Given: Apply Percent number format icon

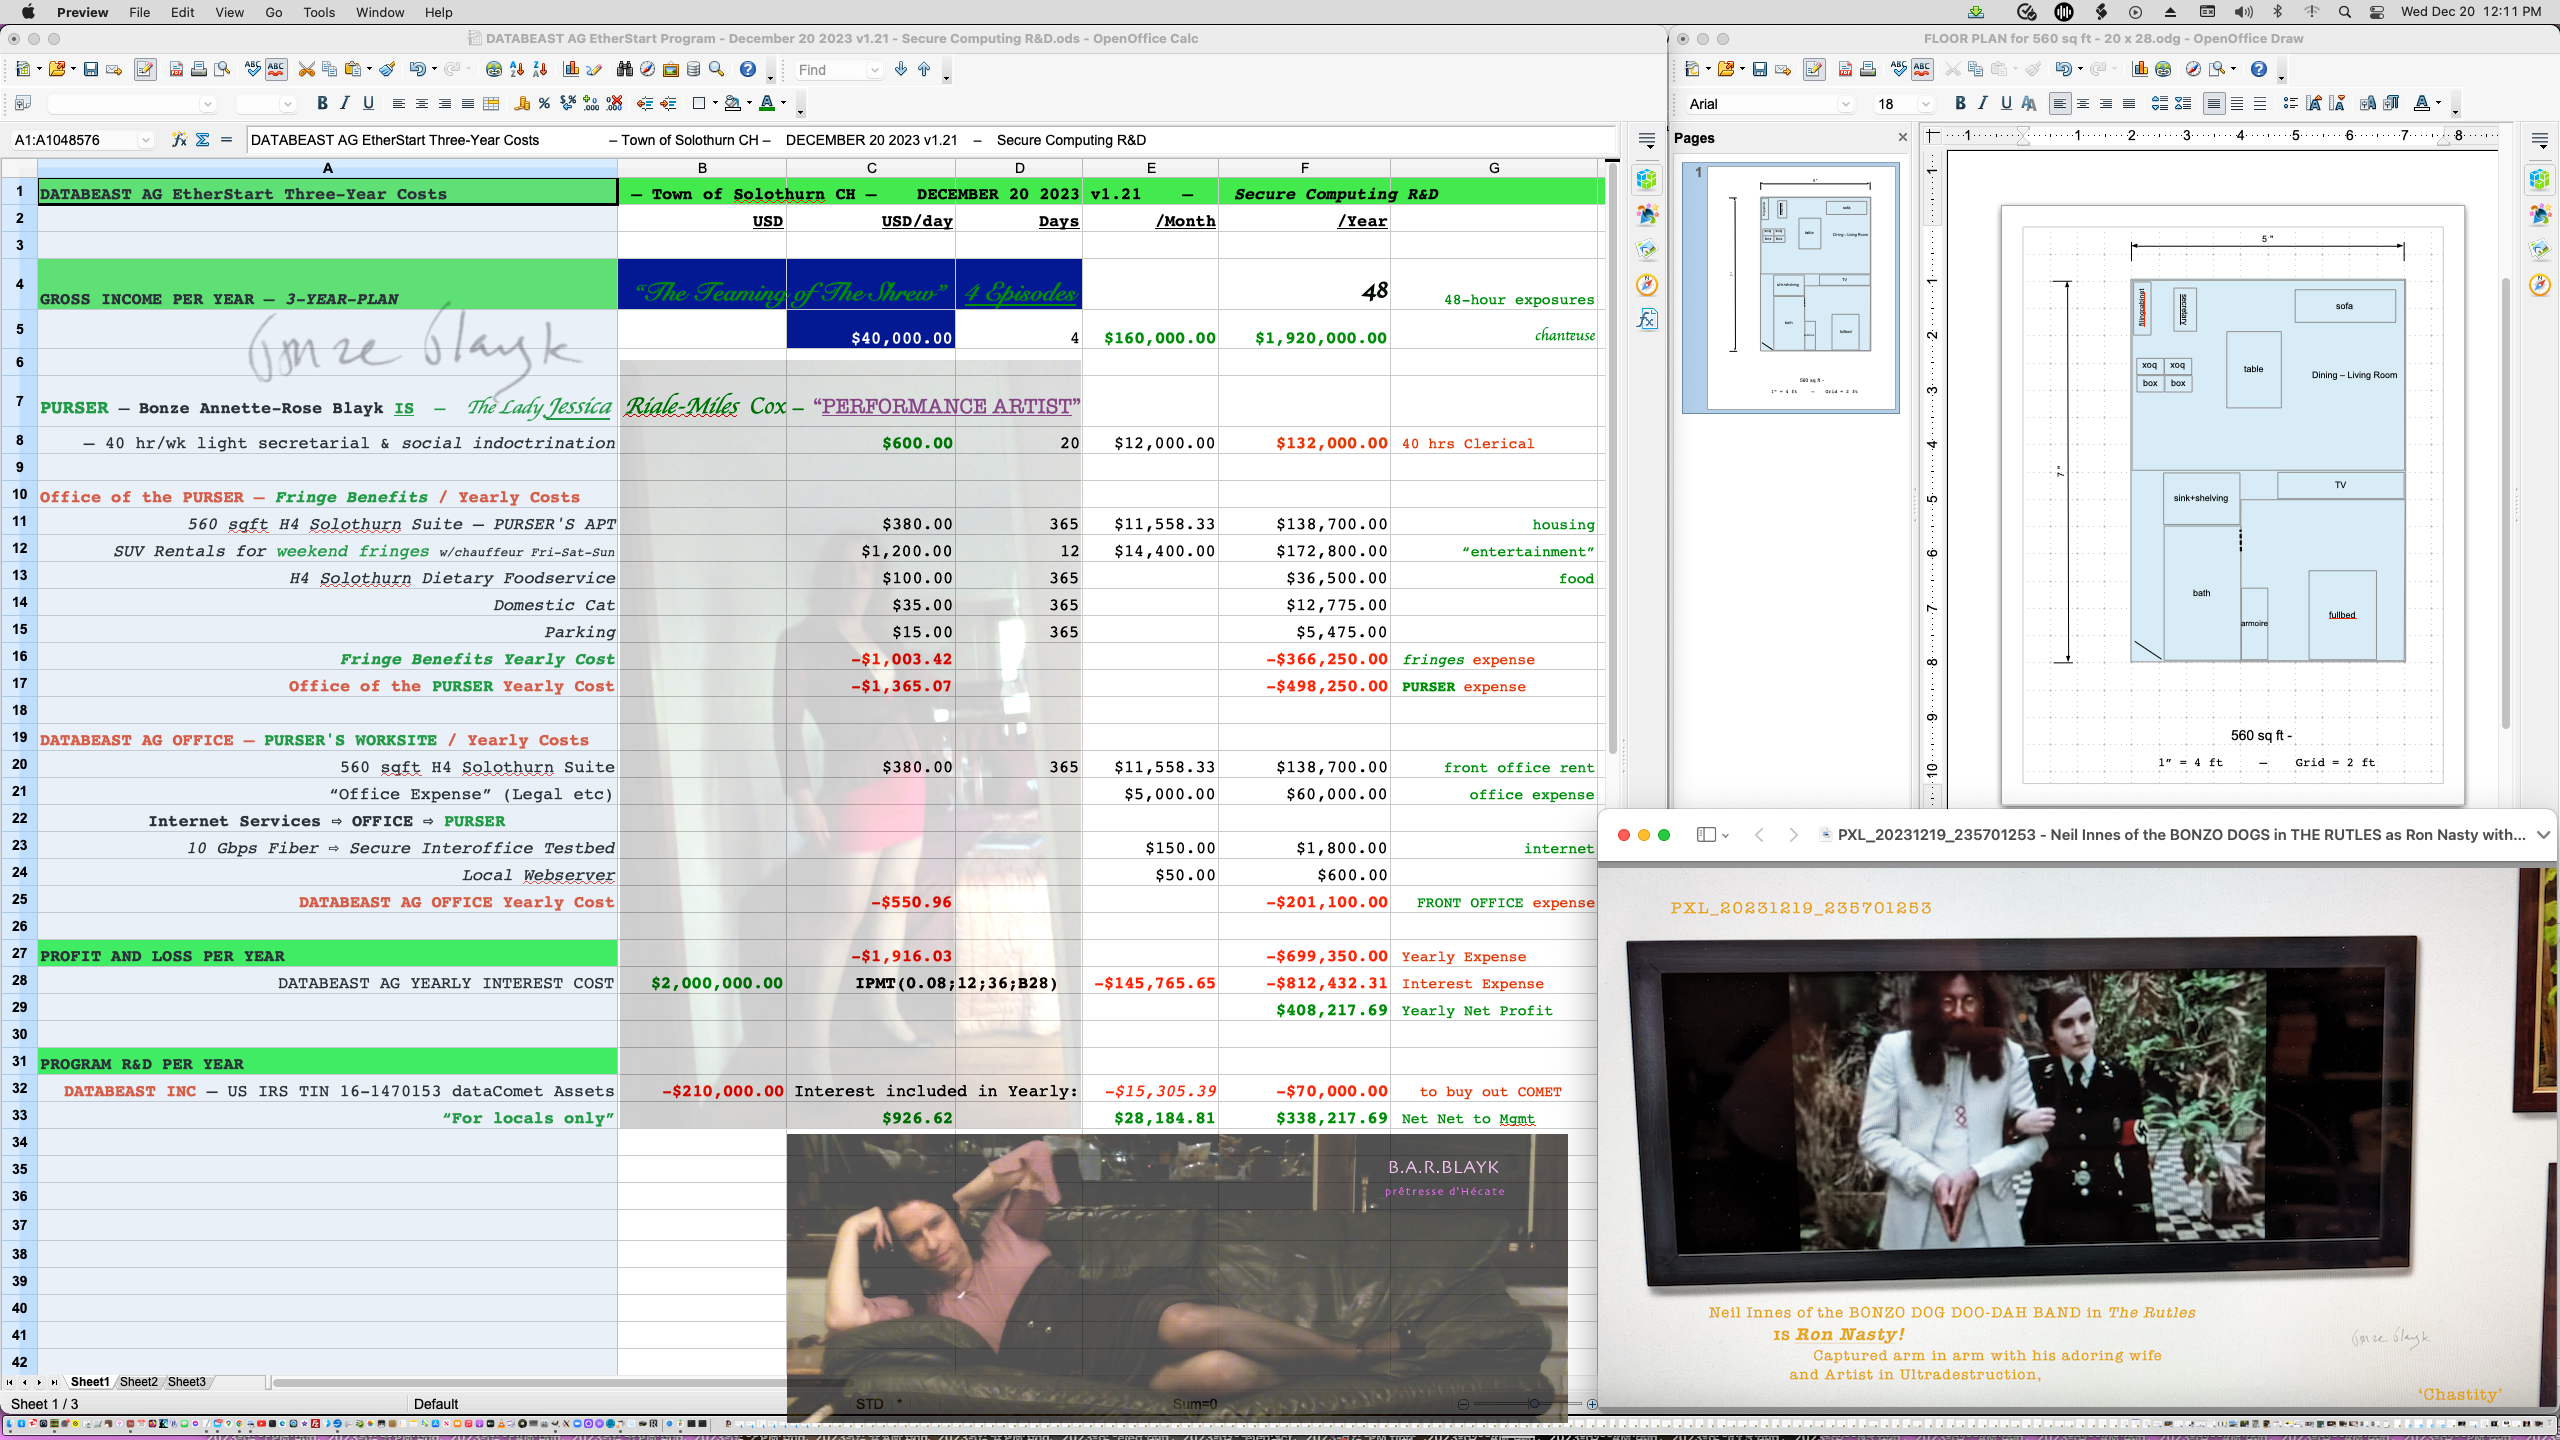Looking at the screenshot, I should [x=544, y=103].
